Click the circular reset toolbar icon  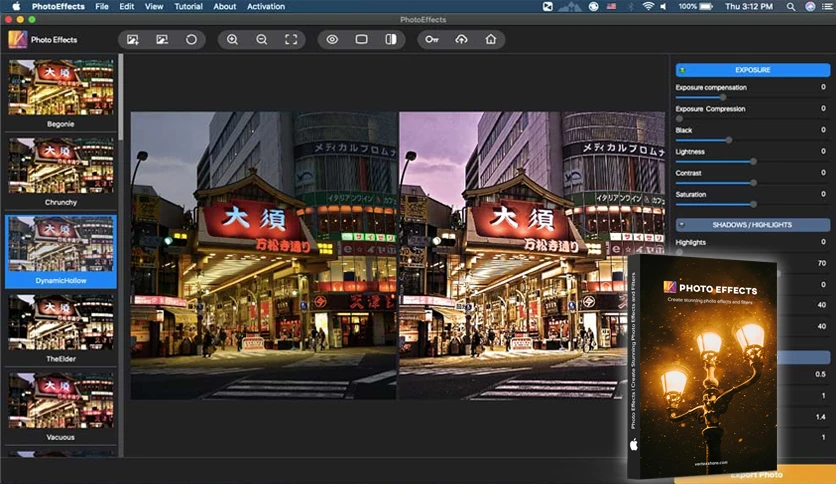[191, 39]
